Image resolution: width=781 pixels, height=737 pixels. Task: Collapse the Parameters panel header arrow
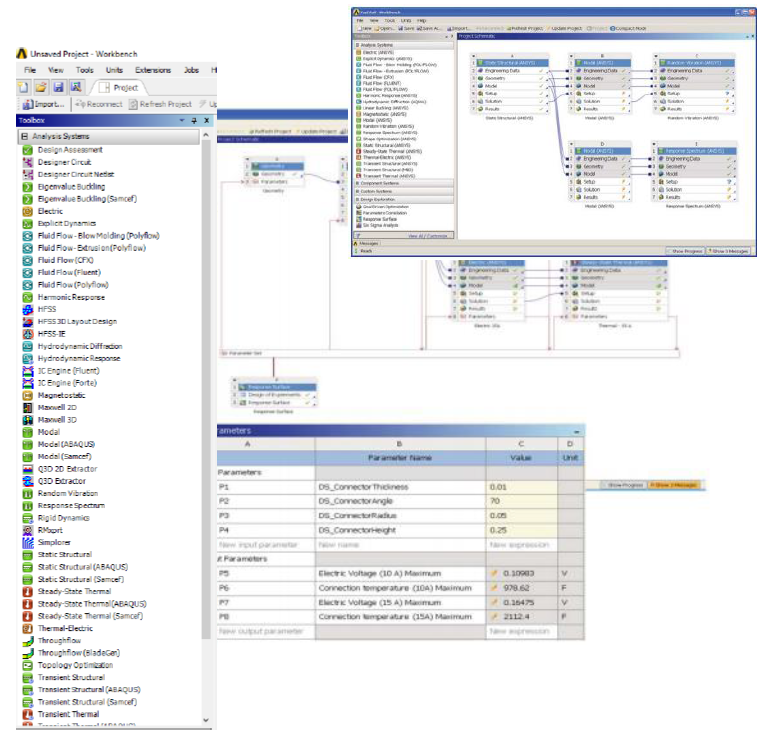[577, 432]
